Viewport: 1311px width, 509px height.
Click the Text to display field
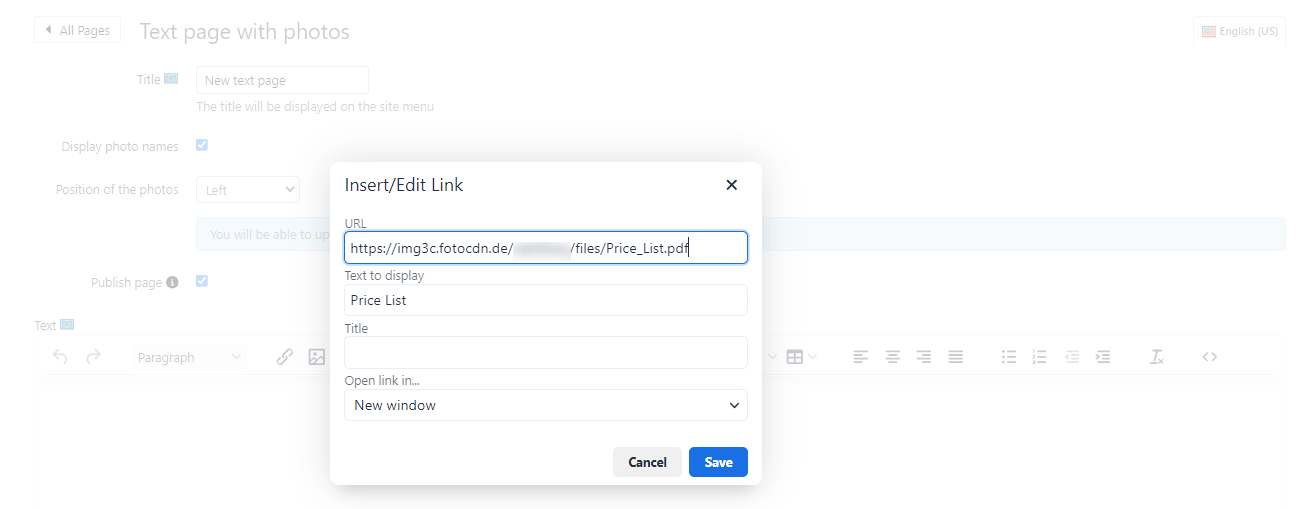tap(546, 300)
